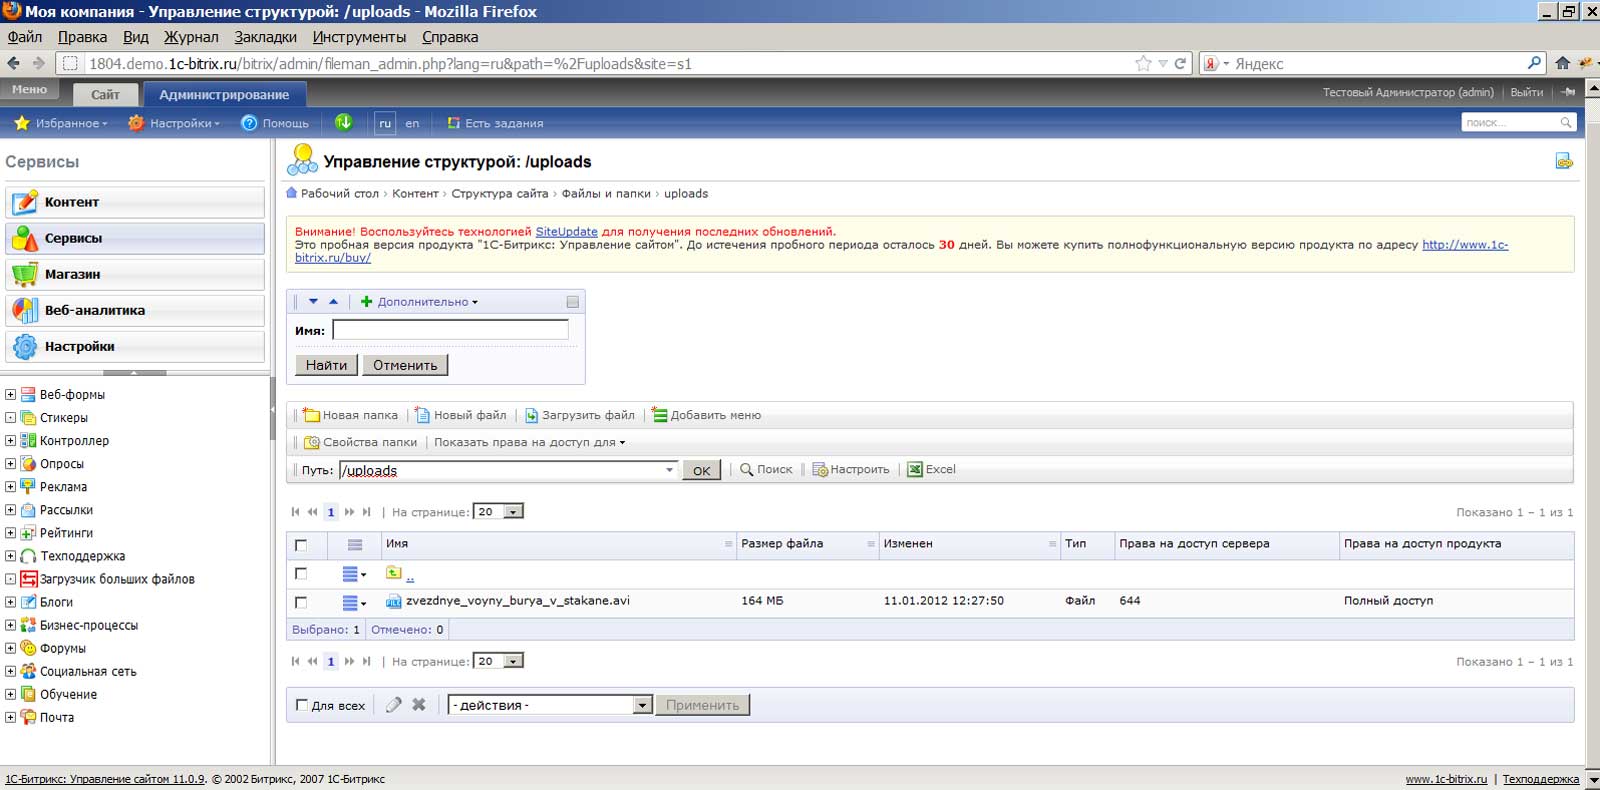The image size is (1600, 790).
Task: Export the file list to Excel
Action: (931, 469)
